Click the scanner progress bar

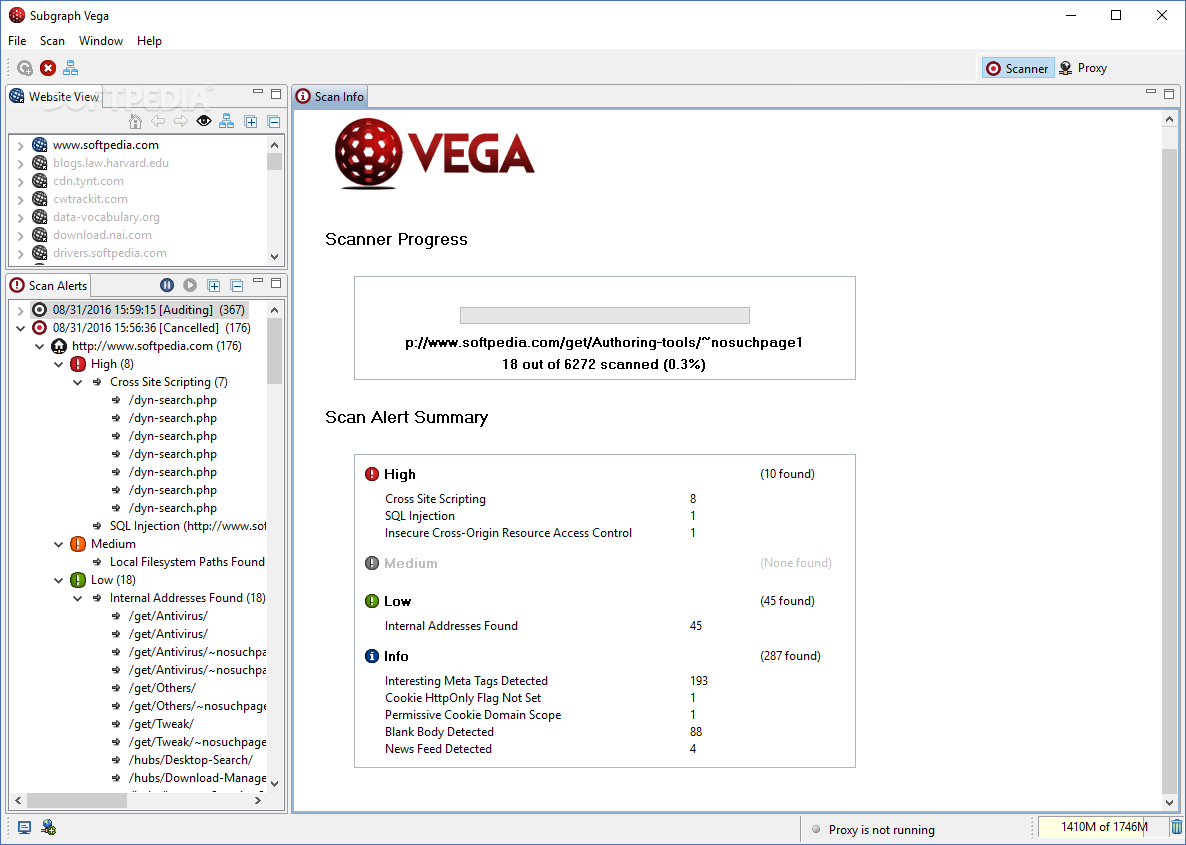pos(604,315)
